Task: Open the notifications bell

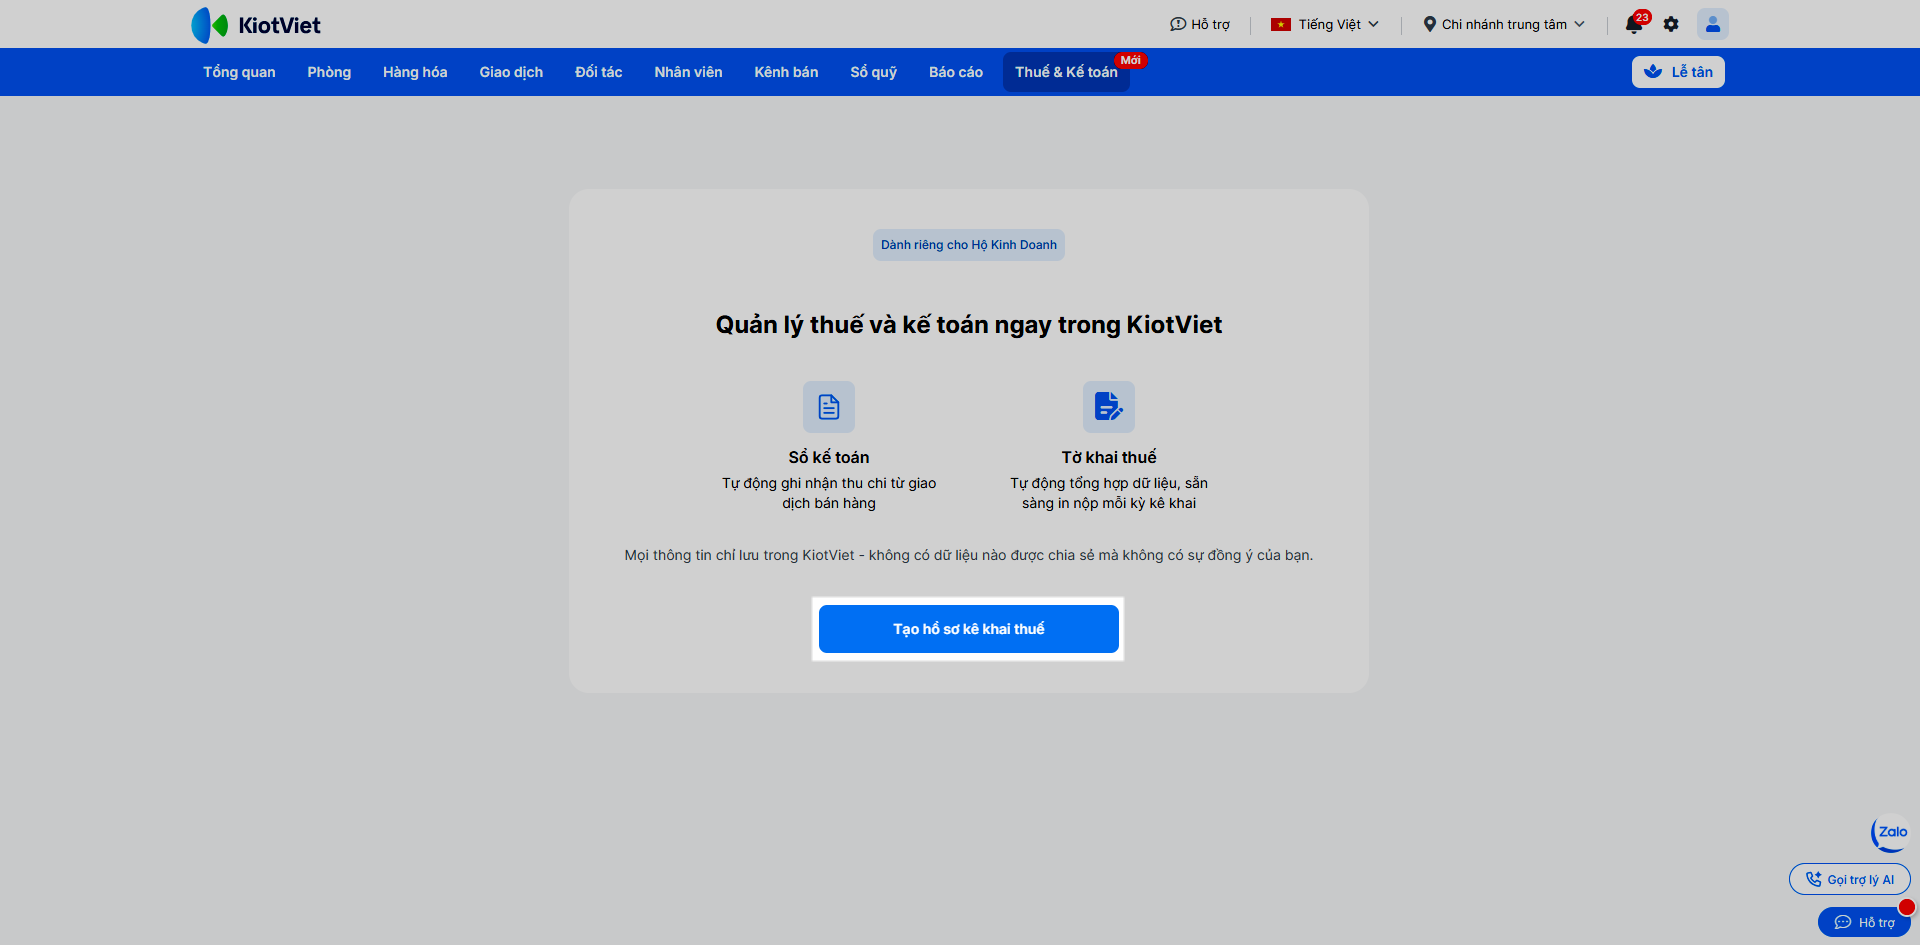Action: (x=1634, y=24)
